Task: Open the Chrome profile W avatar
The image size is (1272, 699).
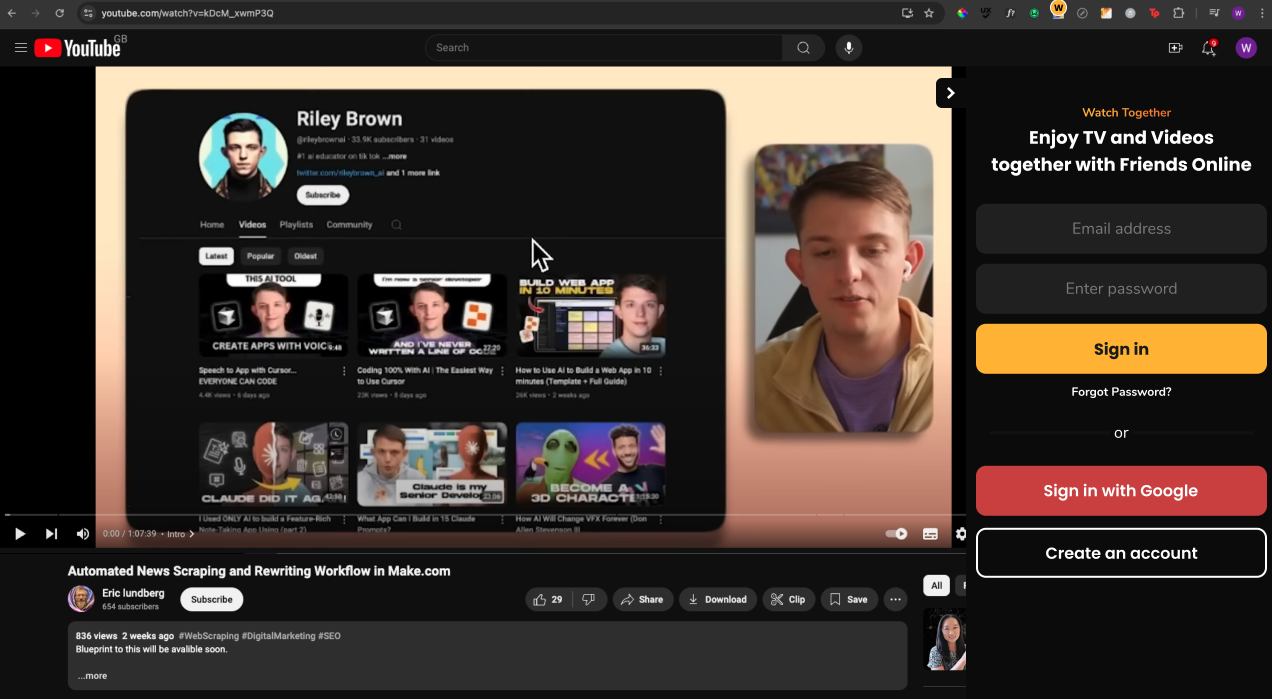Action: click(x=1238, y=13)
